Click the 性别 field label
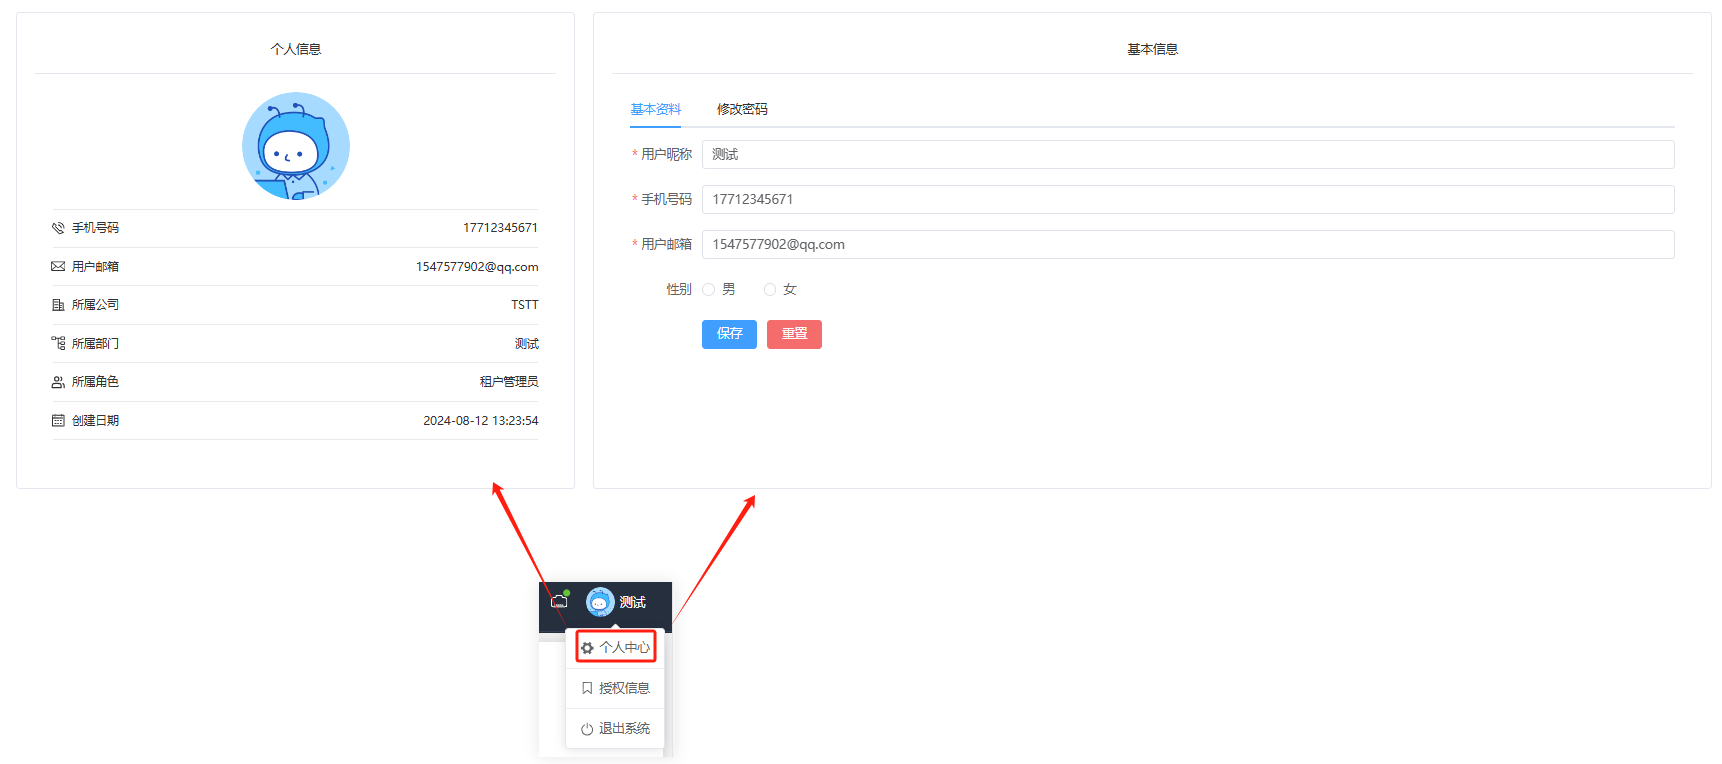Image resolution: width=1722 pixels, height=764 pixels. 679,290
